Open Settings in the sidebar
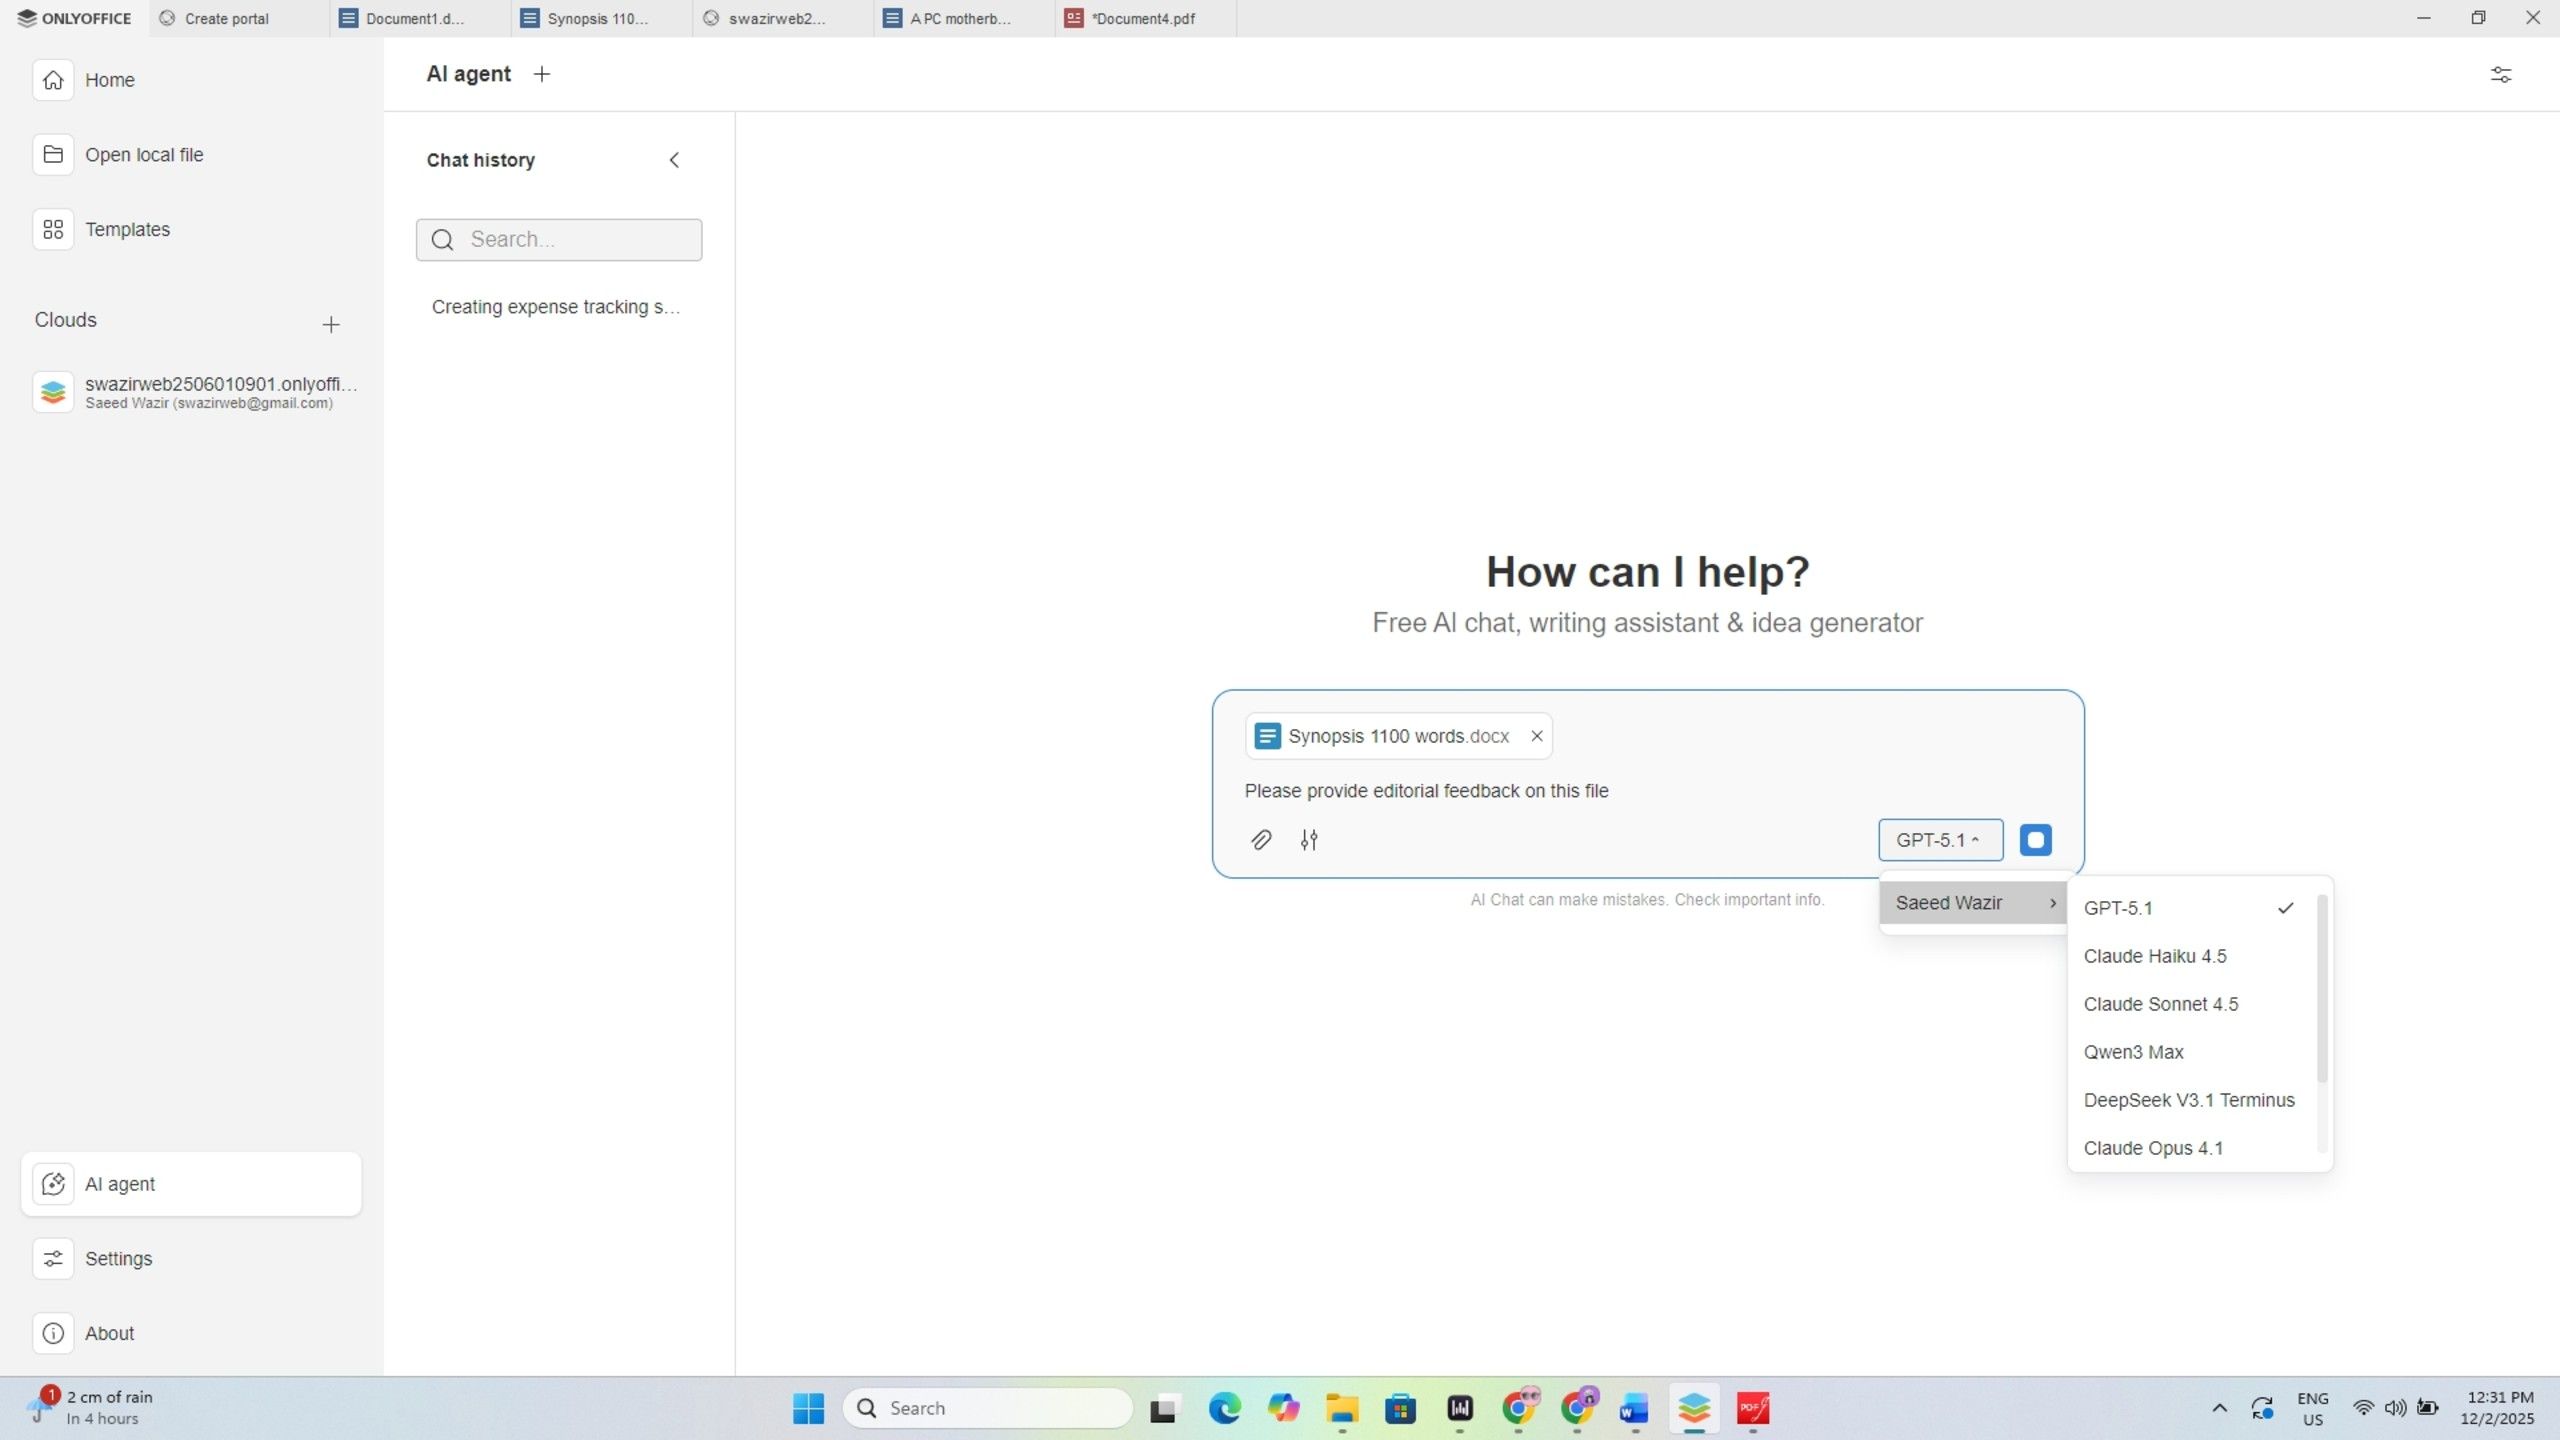This screenshot has width=2560, height=1440. pos(191,1258)
